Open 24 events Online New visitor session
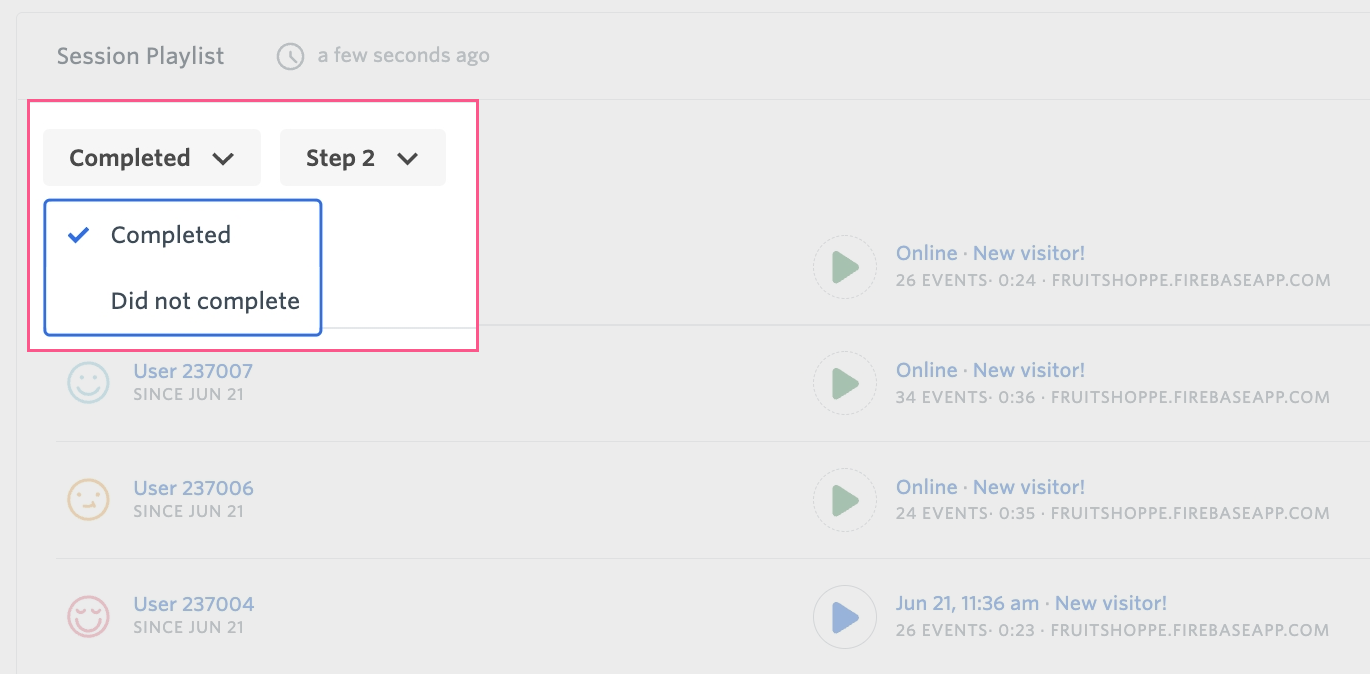1370x674 pixels. [990, 488]
